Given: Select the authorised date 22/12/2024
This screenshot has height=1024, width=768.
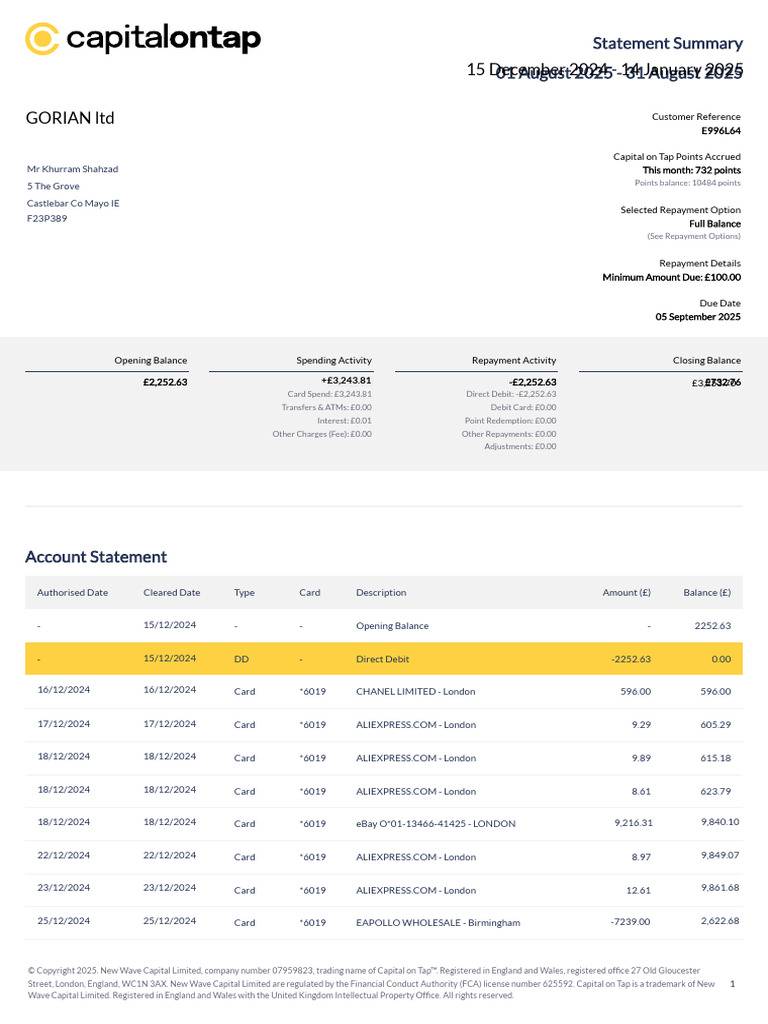Looking at the screenshot, I should (x=64, y=856).
